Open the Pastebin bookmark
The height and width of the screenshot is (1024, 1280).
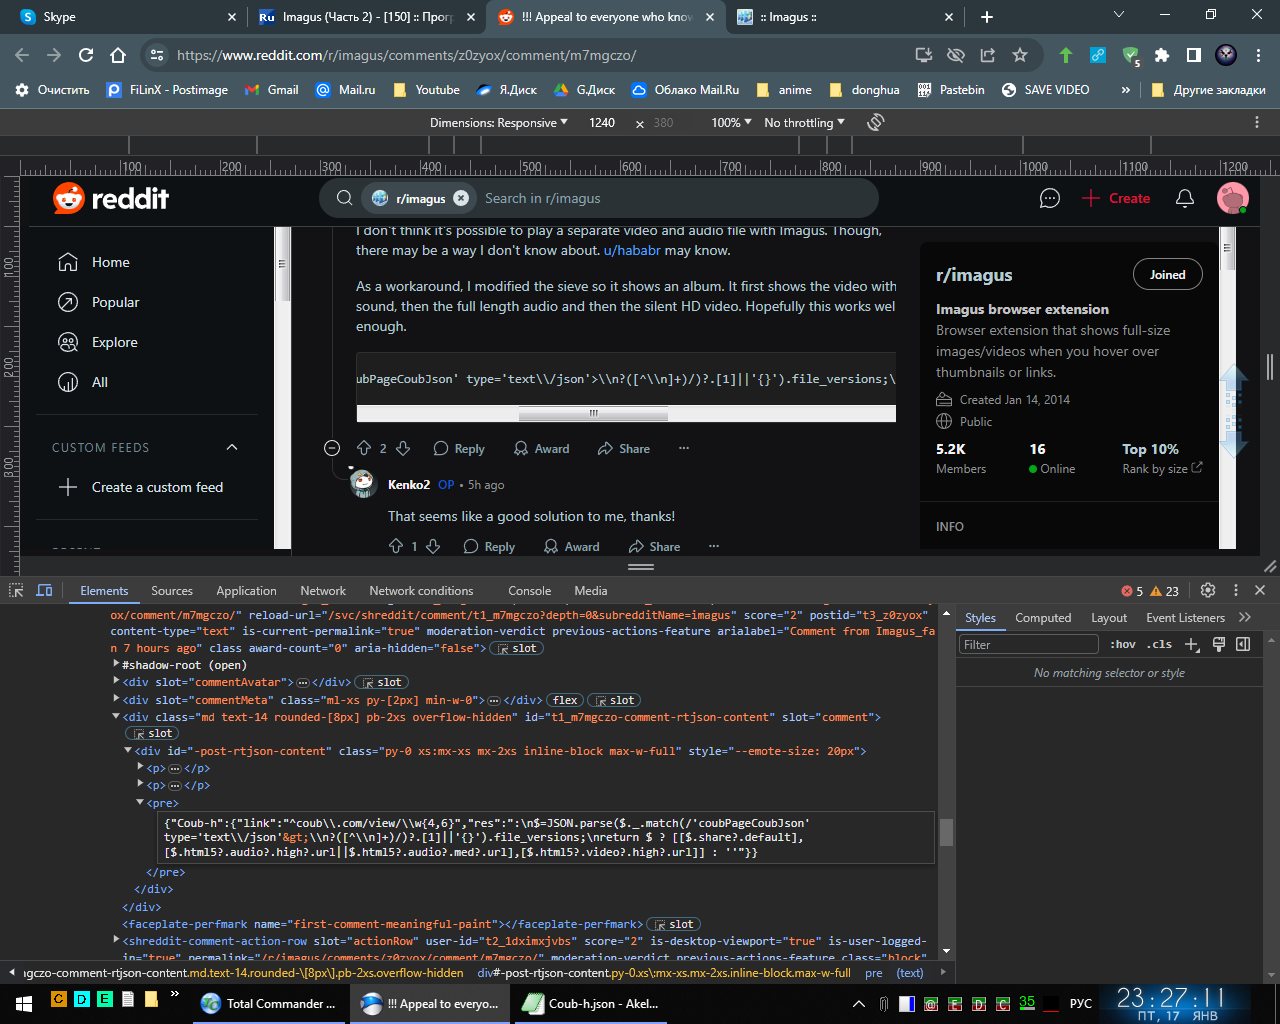[951, 89]
